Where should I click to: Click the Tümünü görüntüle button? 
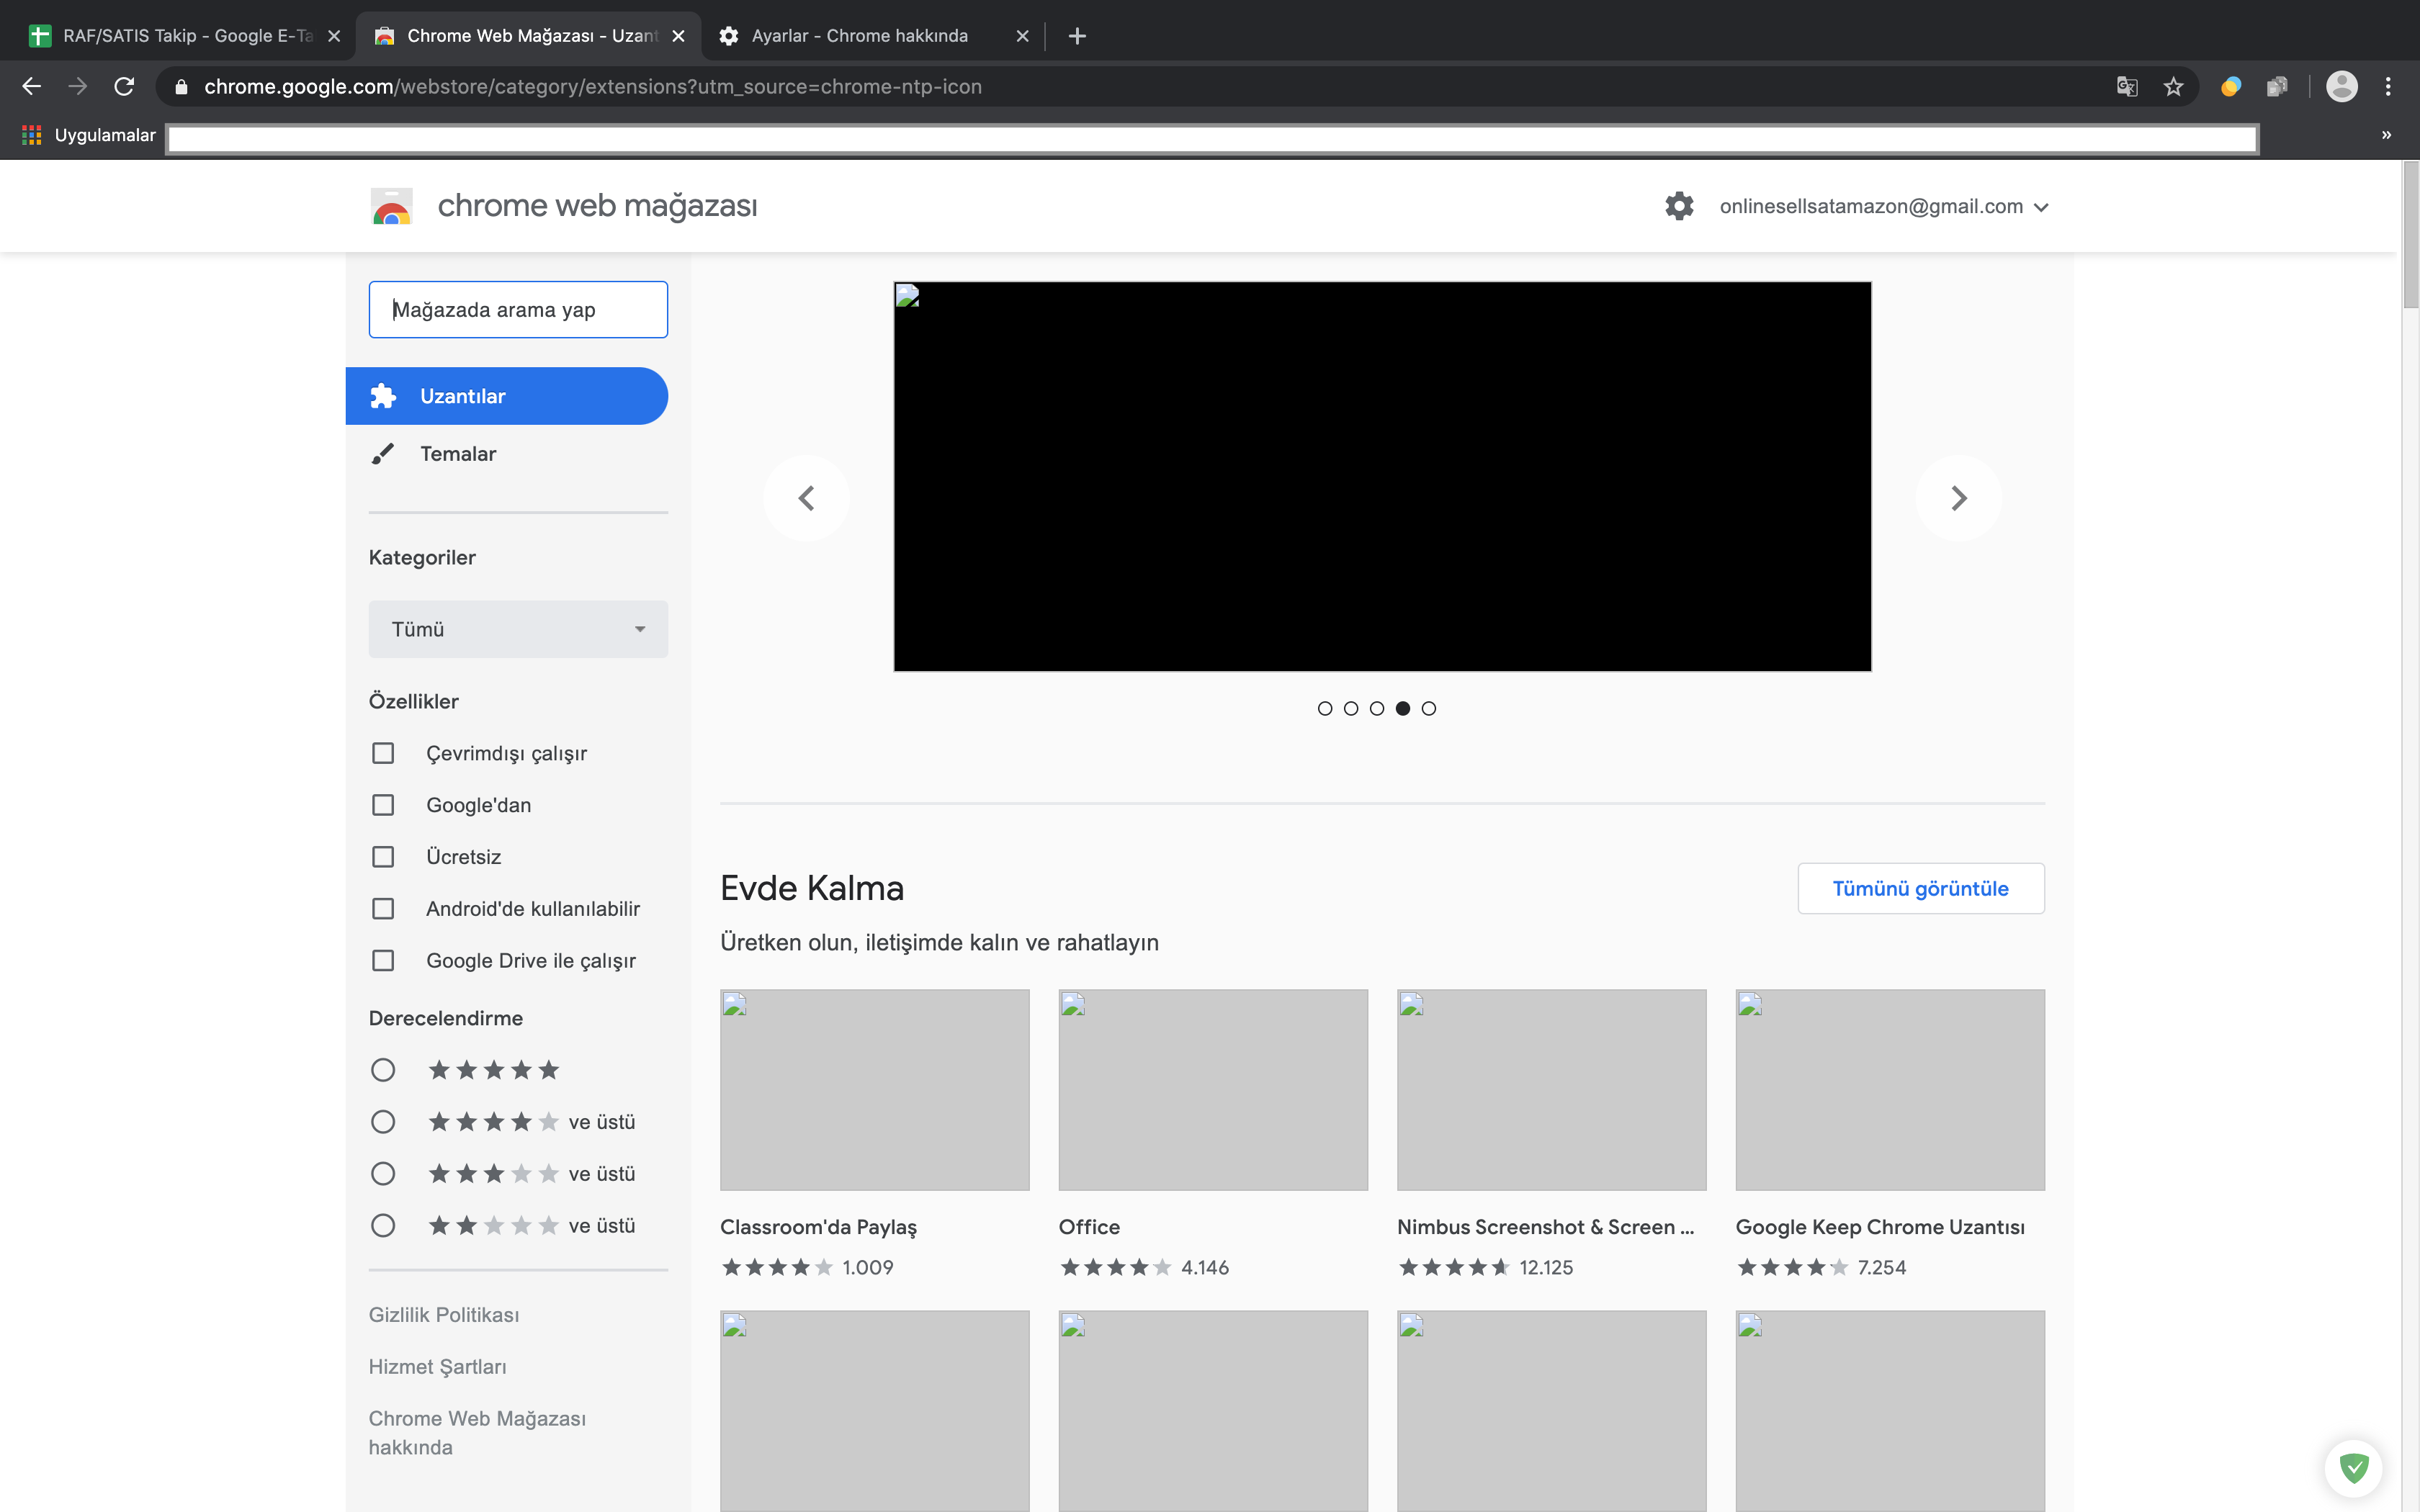point(1920,888)
